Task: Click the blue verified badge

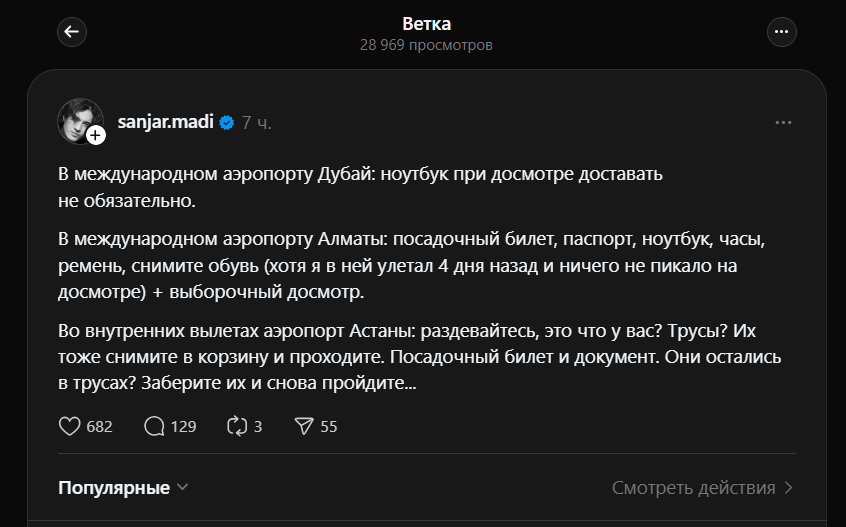Action: point(227,123)
